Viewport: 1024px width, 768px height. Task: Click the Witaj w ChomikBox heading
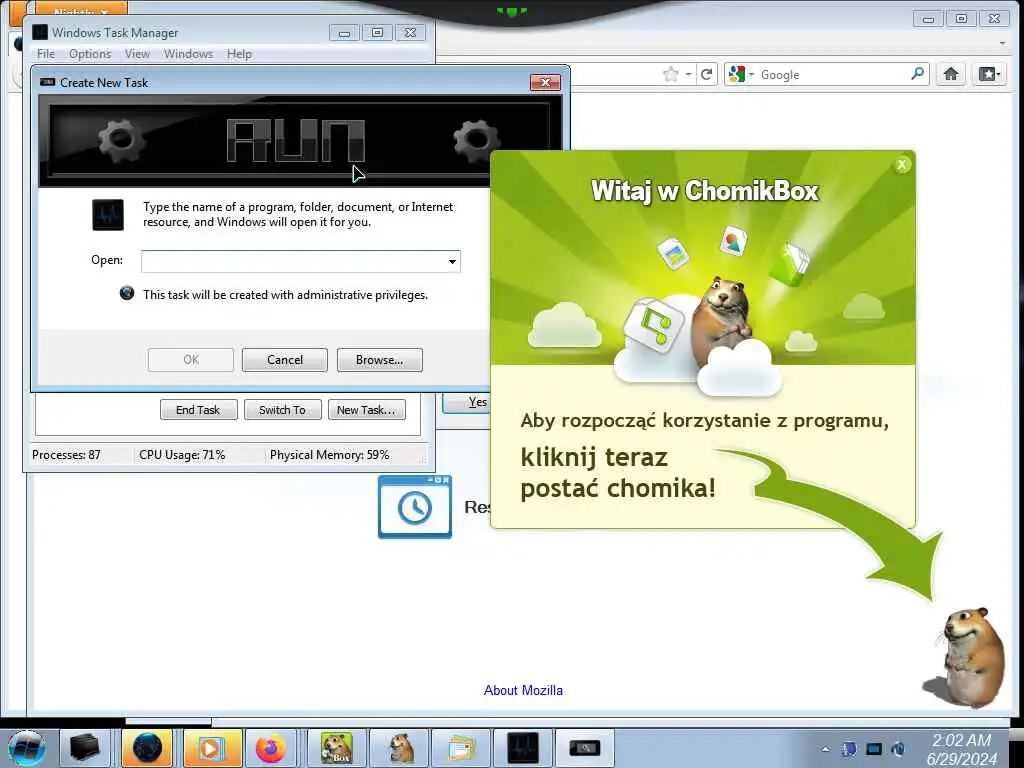click(705, 191)
